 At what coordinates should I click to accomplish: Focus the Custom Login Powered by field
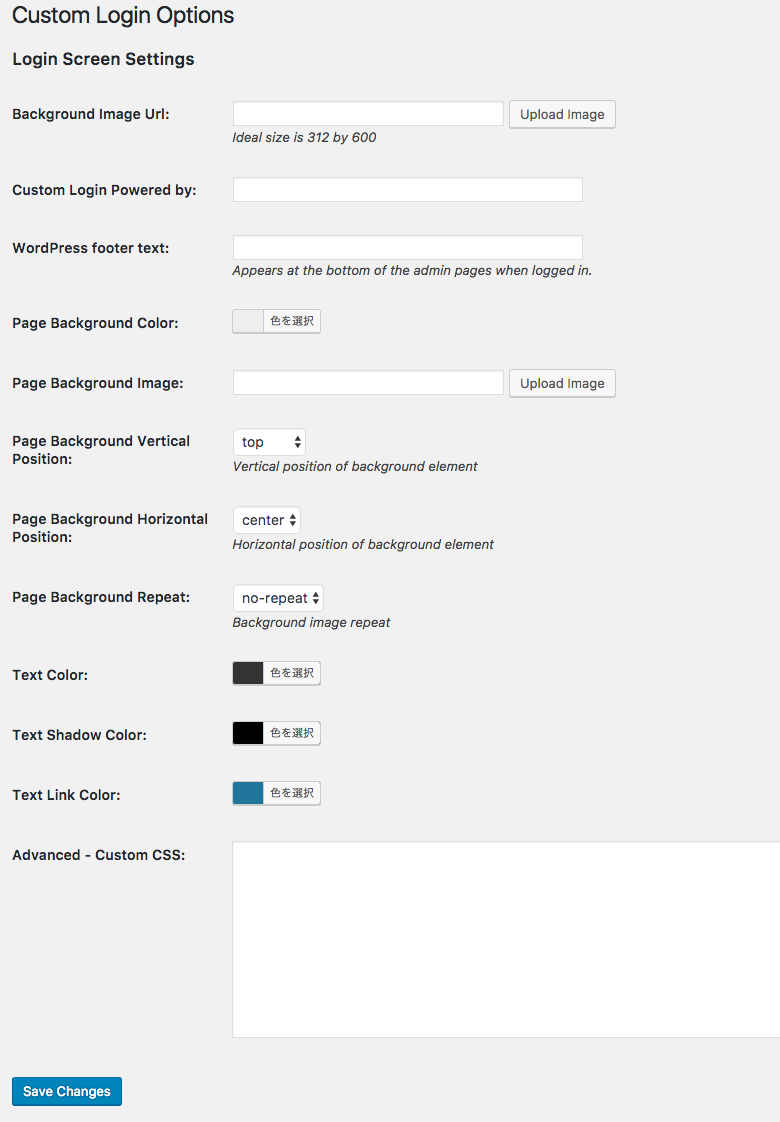pyautogui.click(x=407, y=190)
